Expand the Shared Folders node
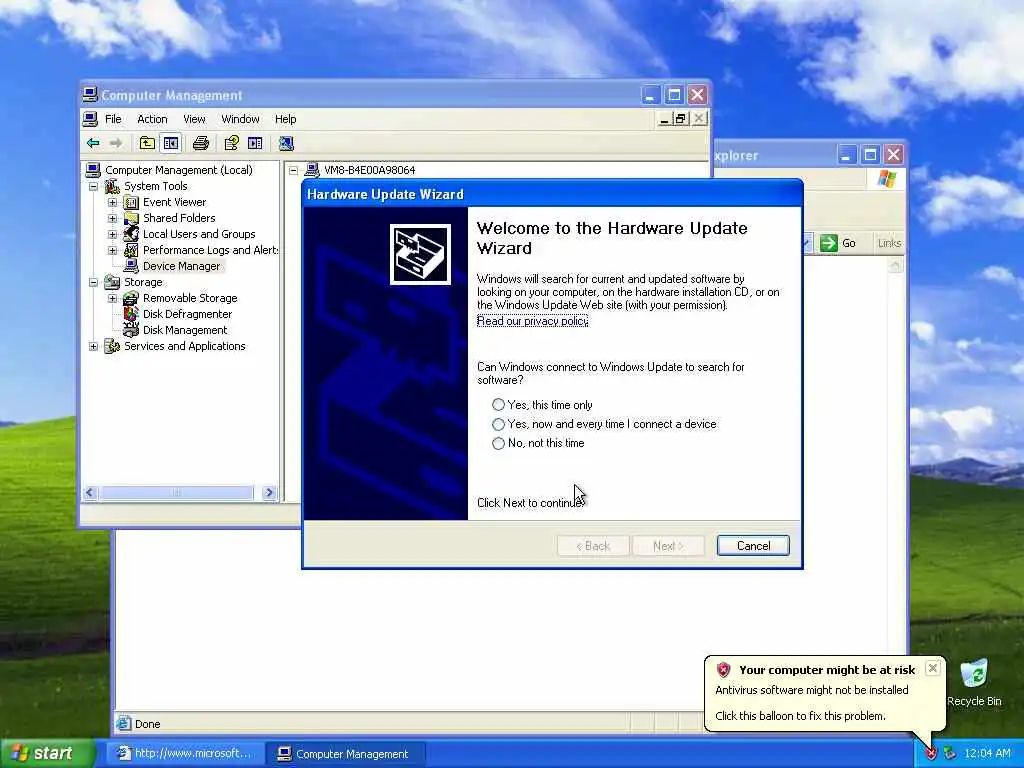The height and width of the screenshot is (768, 1024). (112, 218)
